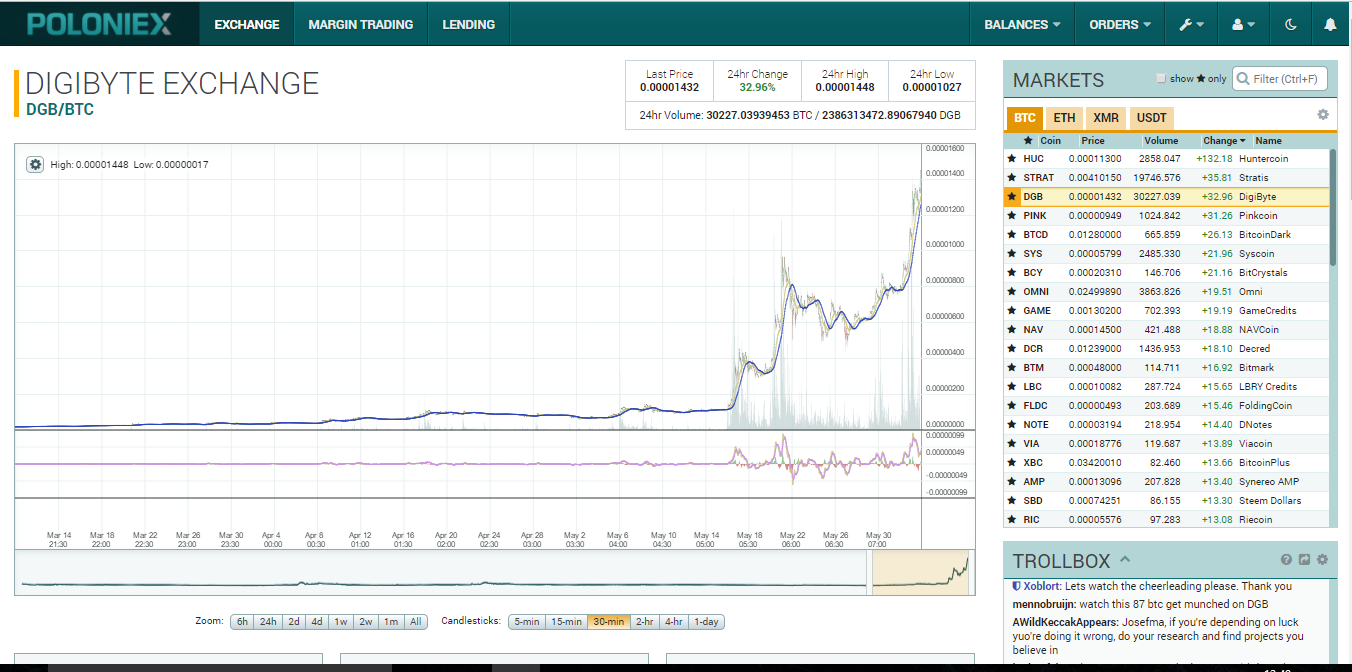1352x672 pixels.
Task: Select the RIC Riecoin market row
Action: pos(1166,520)
